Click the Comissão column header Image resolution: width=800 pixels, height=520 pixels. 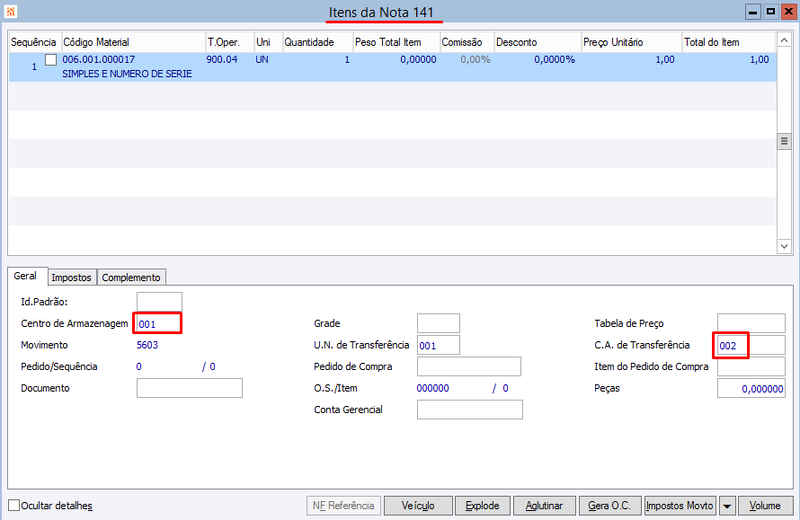tap(467, 42)
